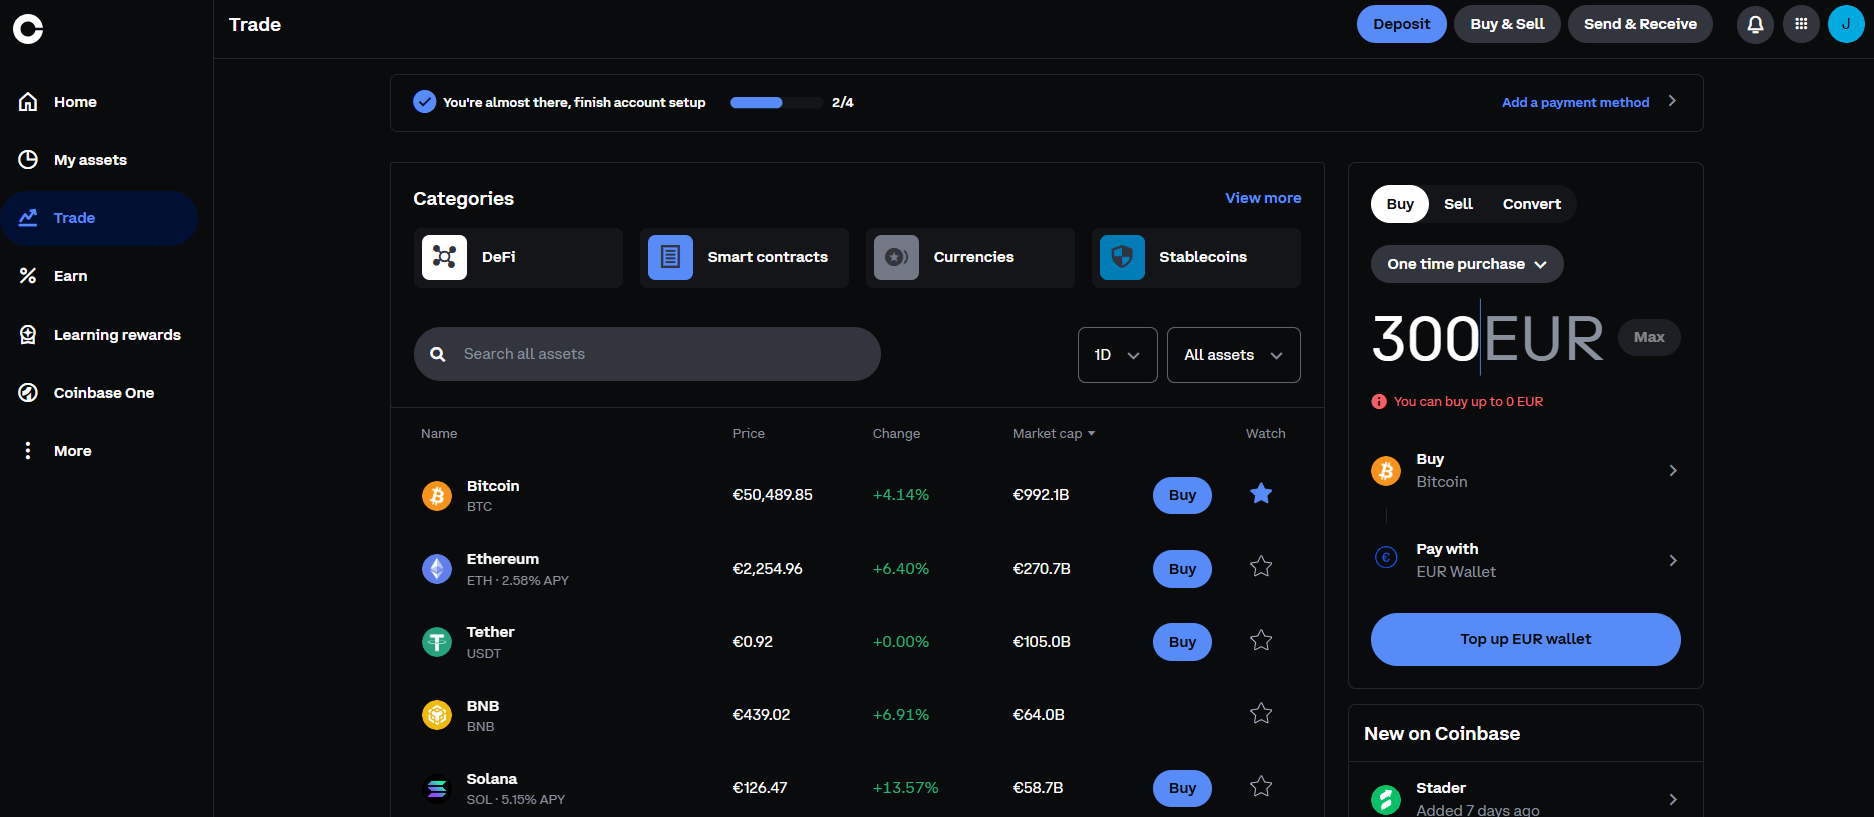1874x817 pixels.
Task: Click the Stader token icon
Action: coord(1386,799)
